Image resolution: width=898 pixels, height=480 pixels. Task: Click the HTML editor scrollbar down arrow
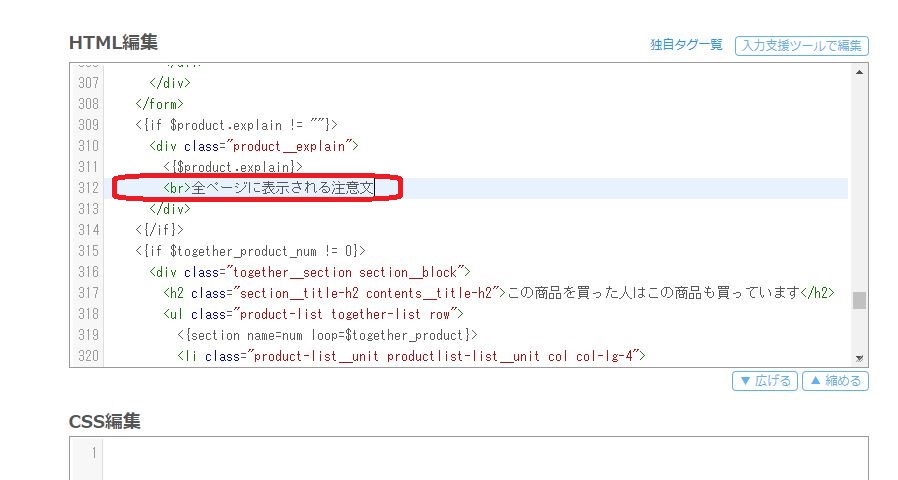(x=859, y=359)
